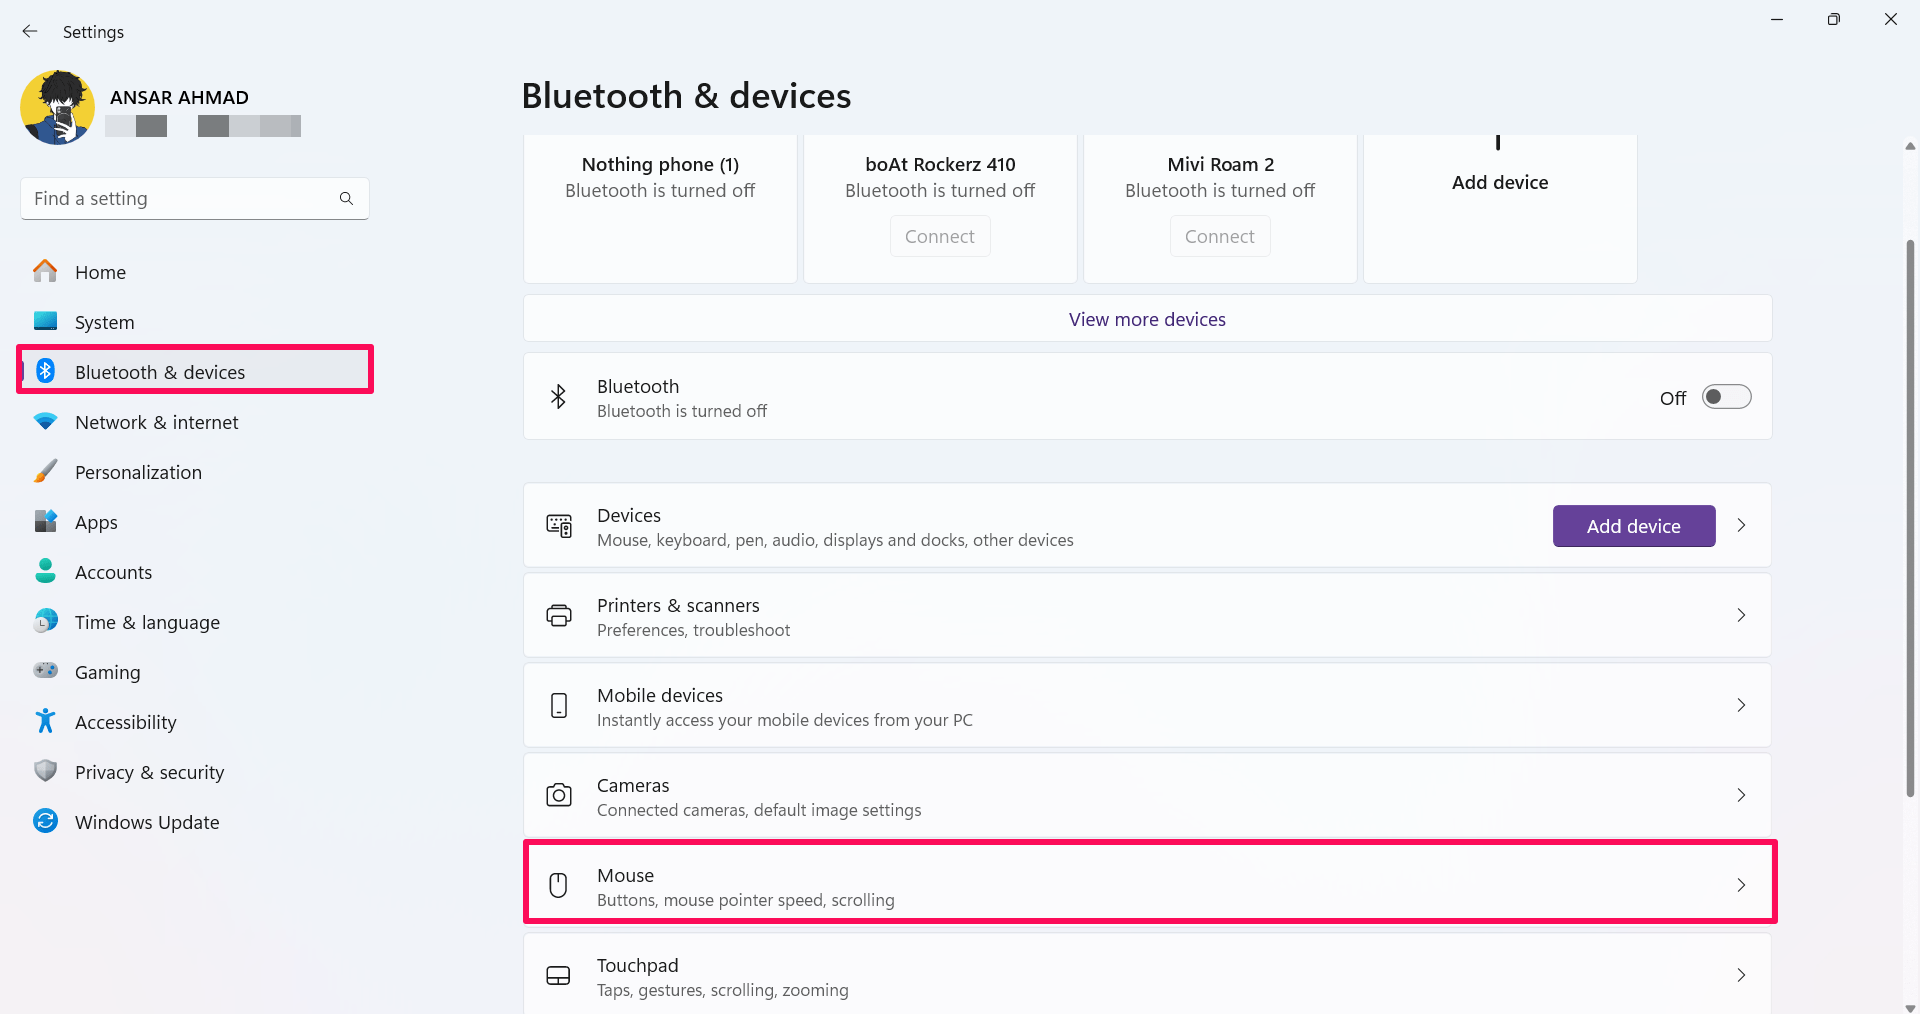Click the Network wifi icon
Screen dimensions: 1920x1014
45,421
